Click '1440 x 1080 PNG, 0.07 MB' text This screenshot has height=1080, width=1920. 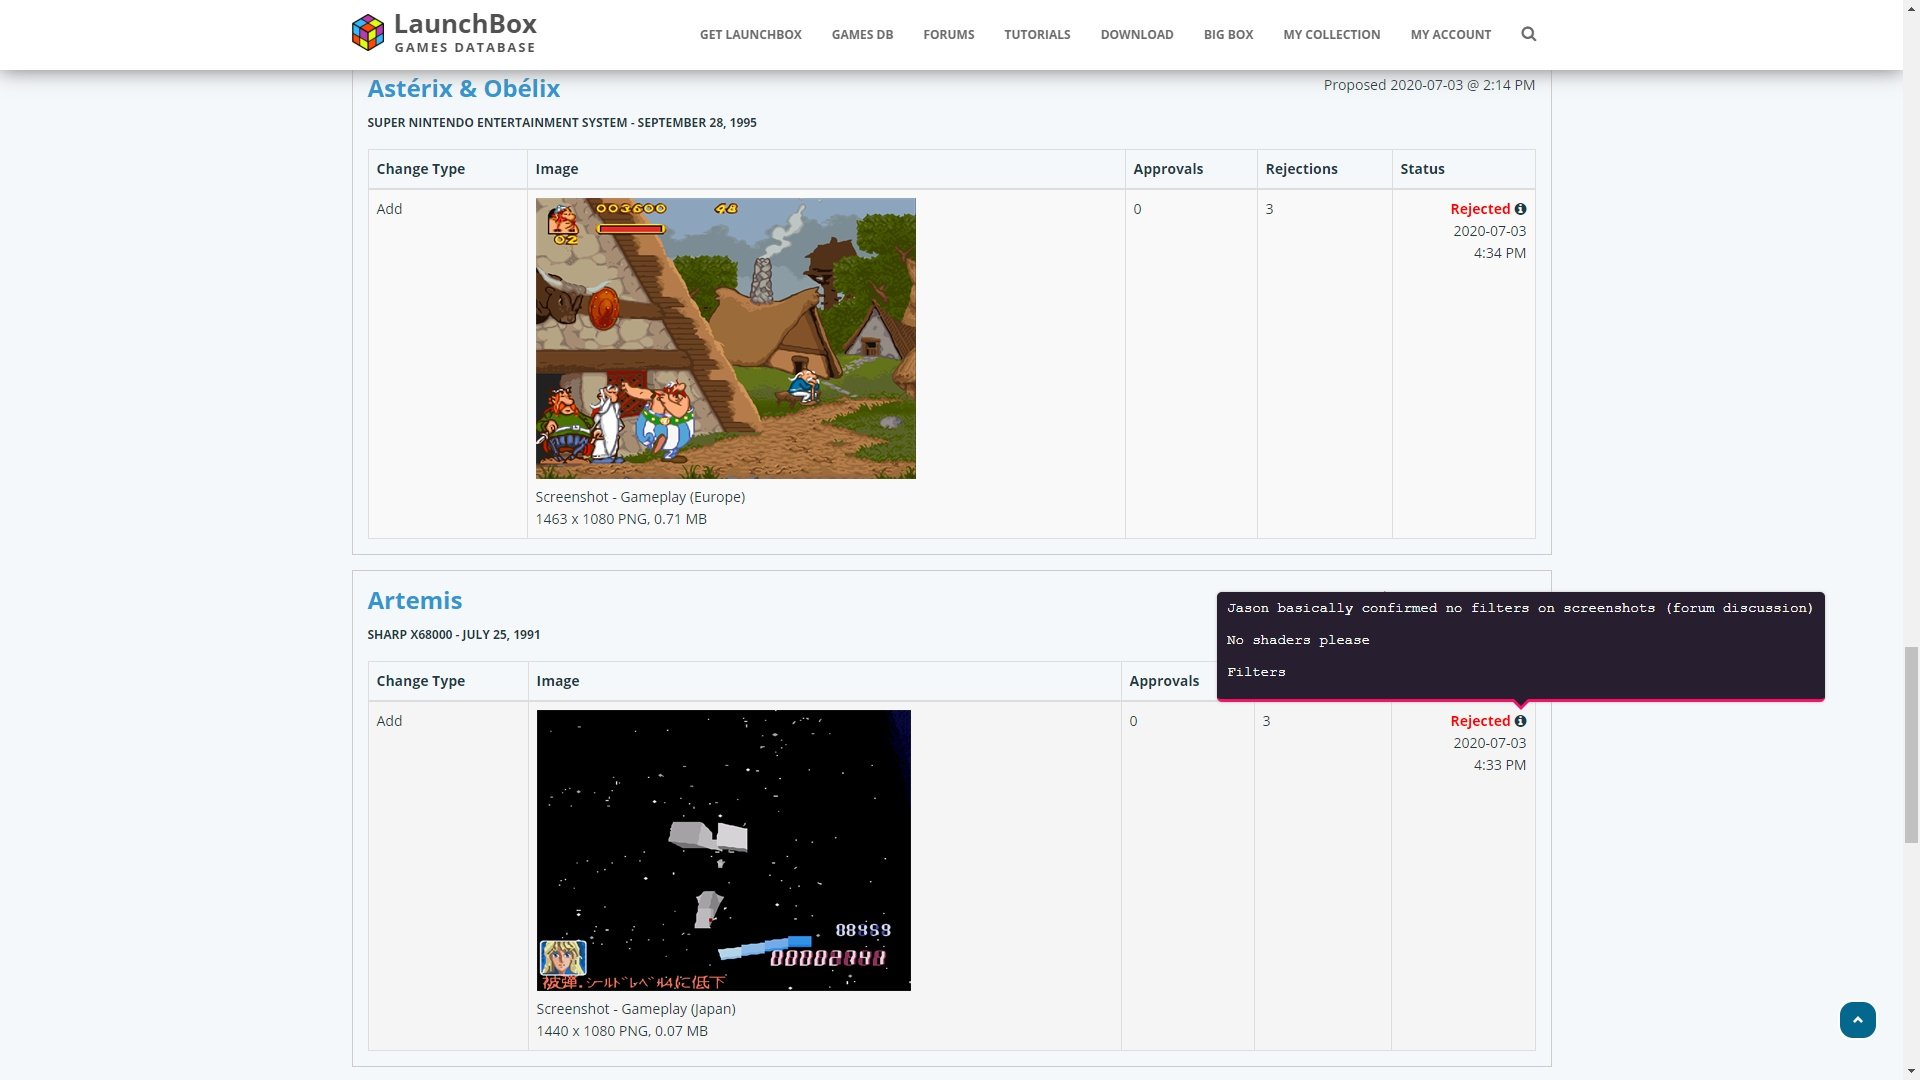pyautogui.click(x=622, y=1031)
